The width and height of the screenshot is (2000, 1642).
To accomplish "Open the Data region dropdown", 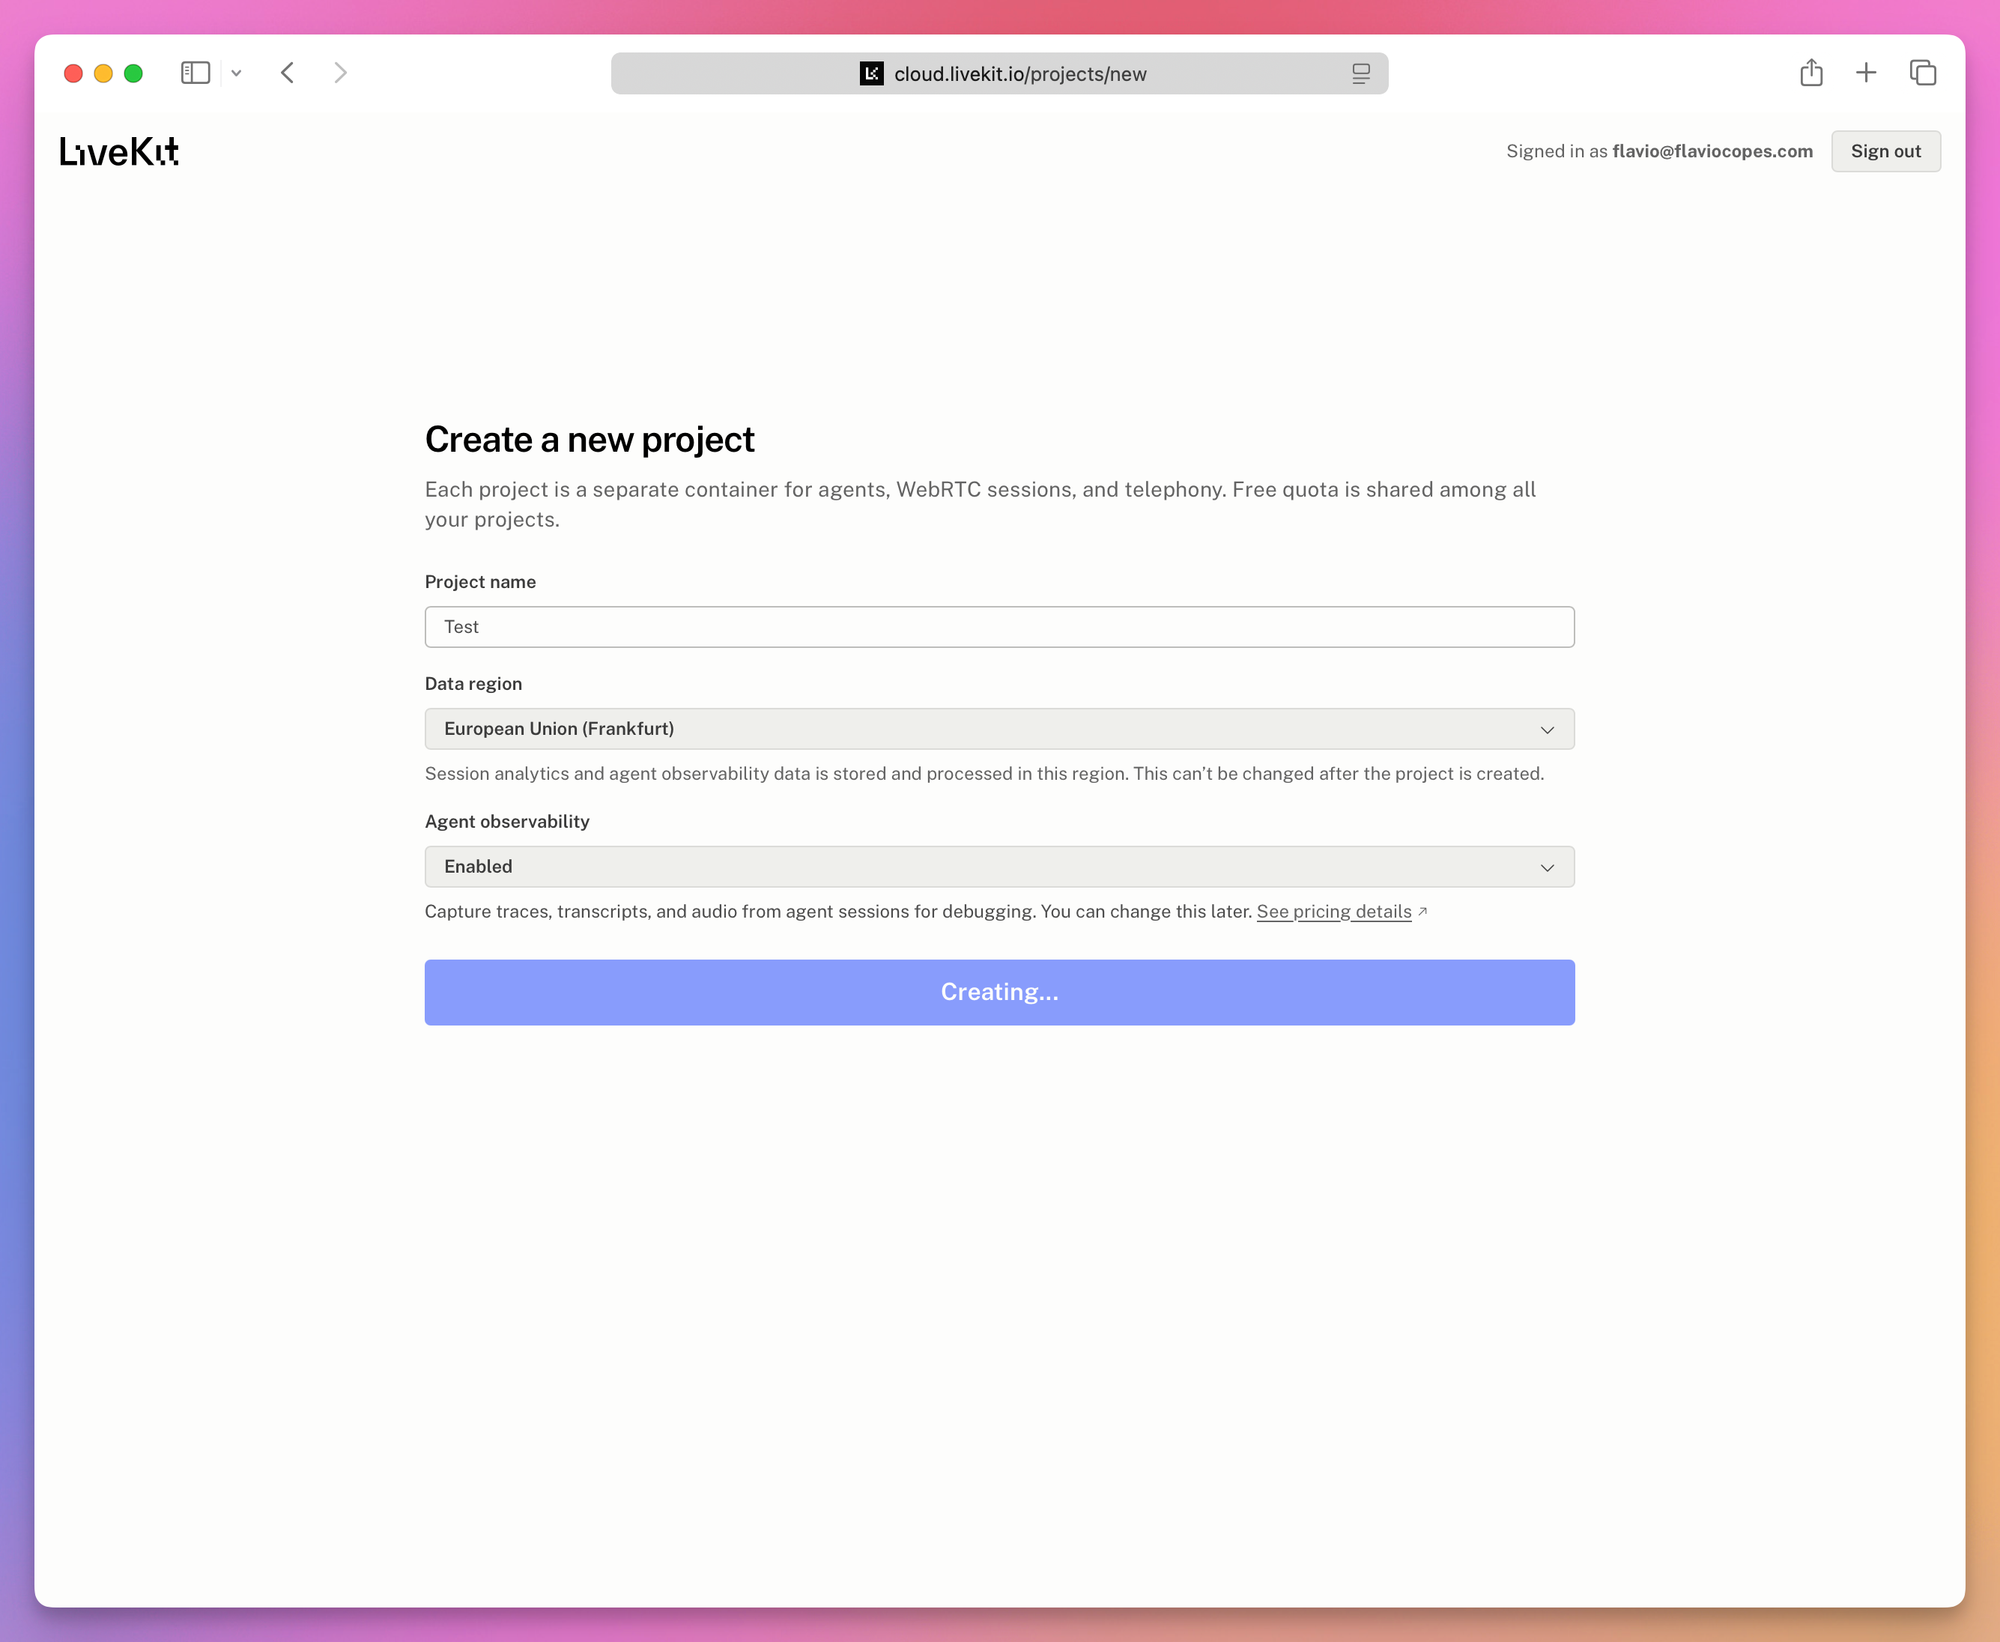I will (999, 729).
